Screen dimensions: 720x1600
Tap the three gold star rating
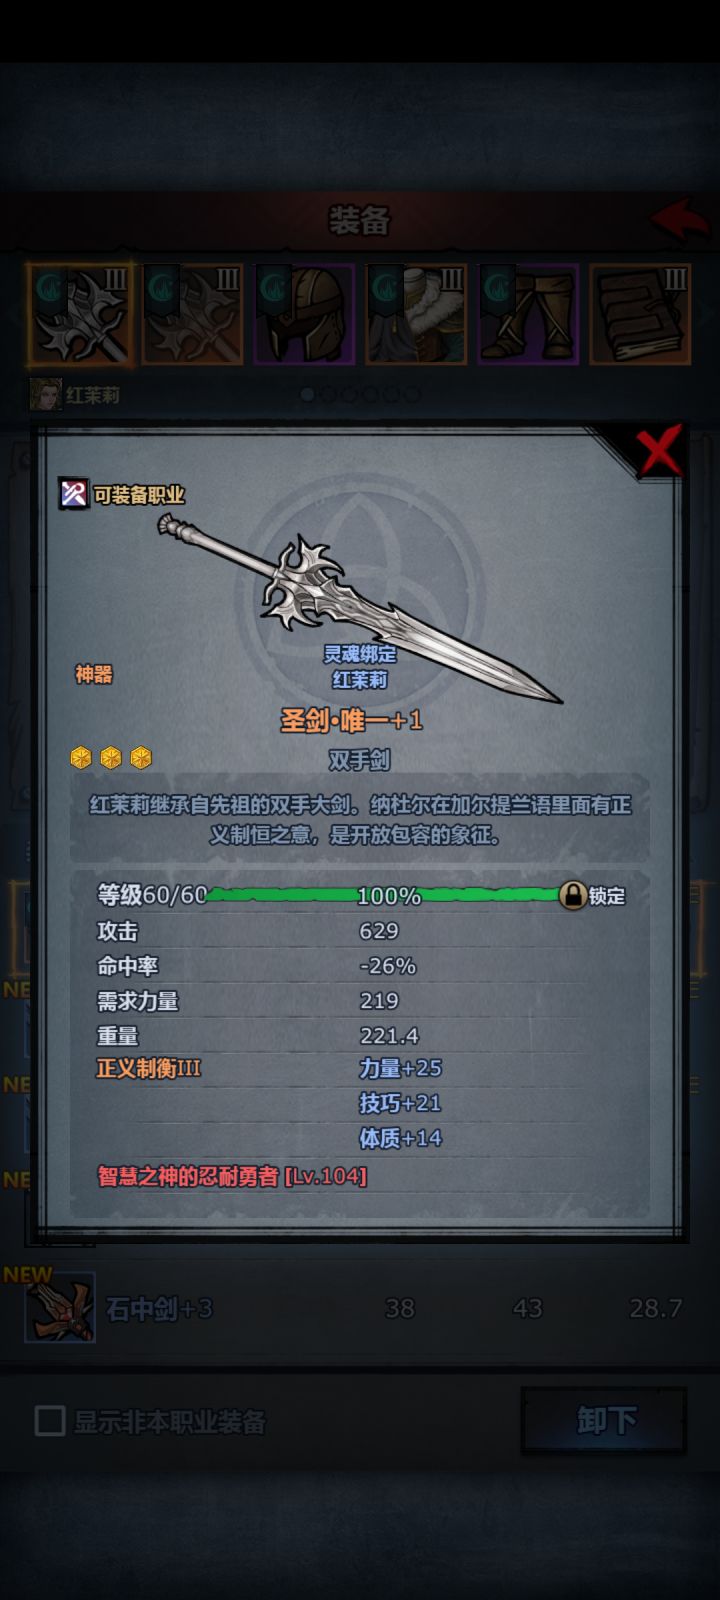(x=111, y=758)
